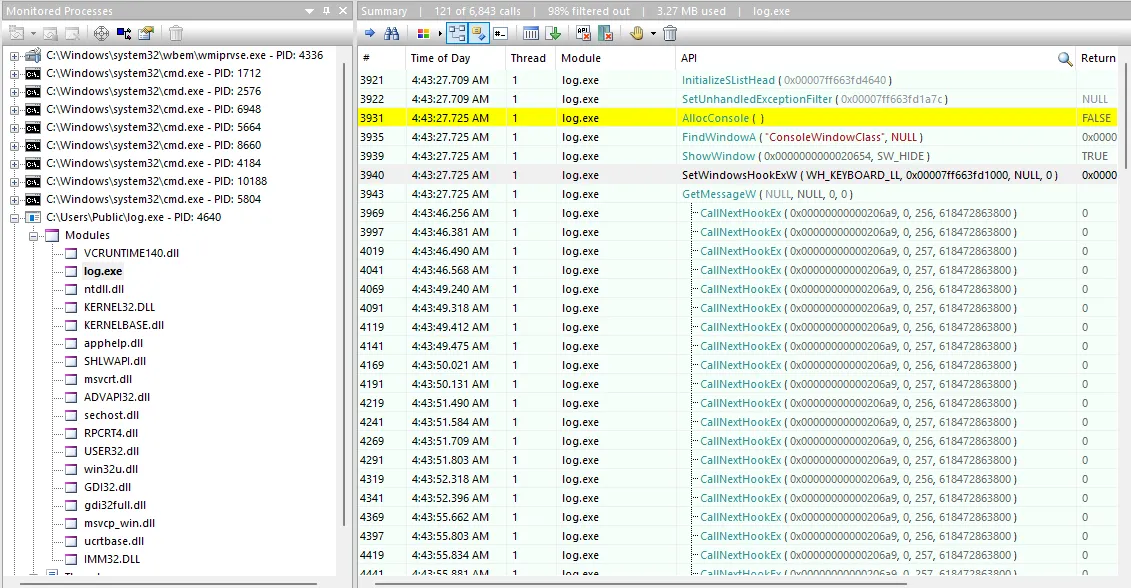1131x588 pixels.
Task: Toggle the hash number display button
Action: point(501,33)
